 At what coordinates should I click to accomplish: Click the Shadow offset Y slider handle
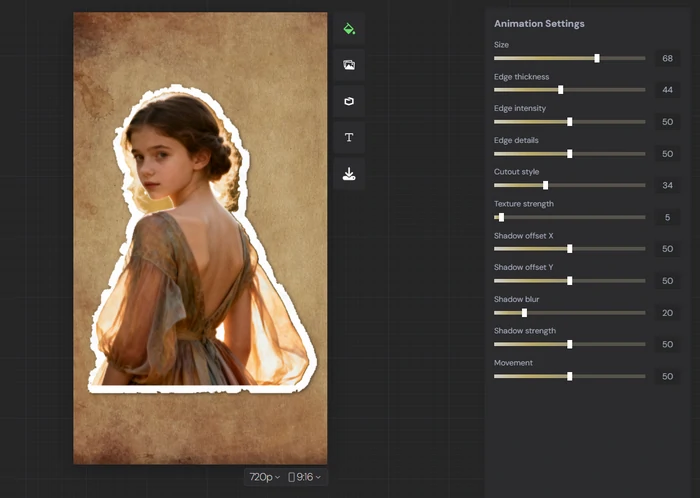[570, 281]
